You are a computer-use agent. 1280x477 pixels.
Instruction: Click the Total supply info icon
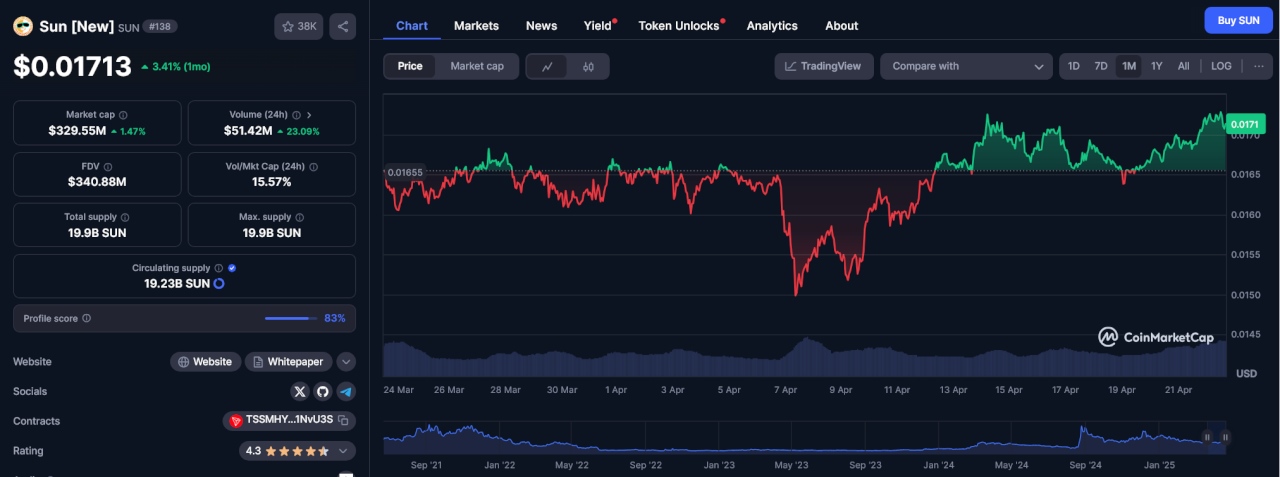[x=125, y=217]
